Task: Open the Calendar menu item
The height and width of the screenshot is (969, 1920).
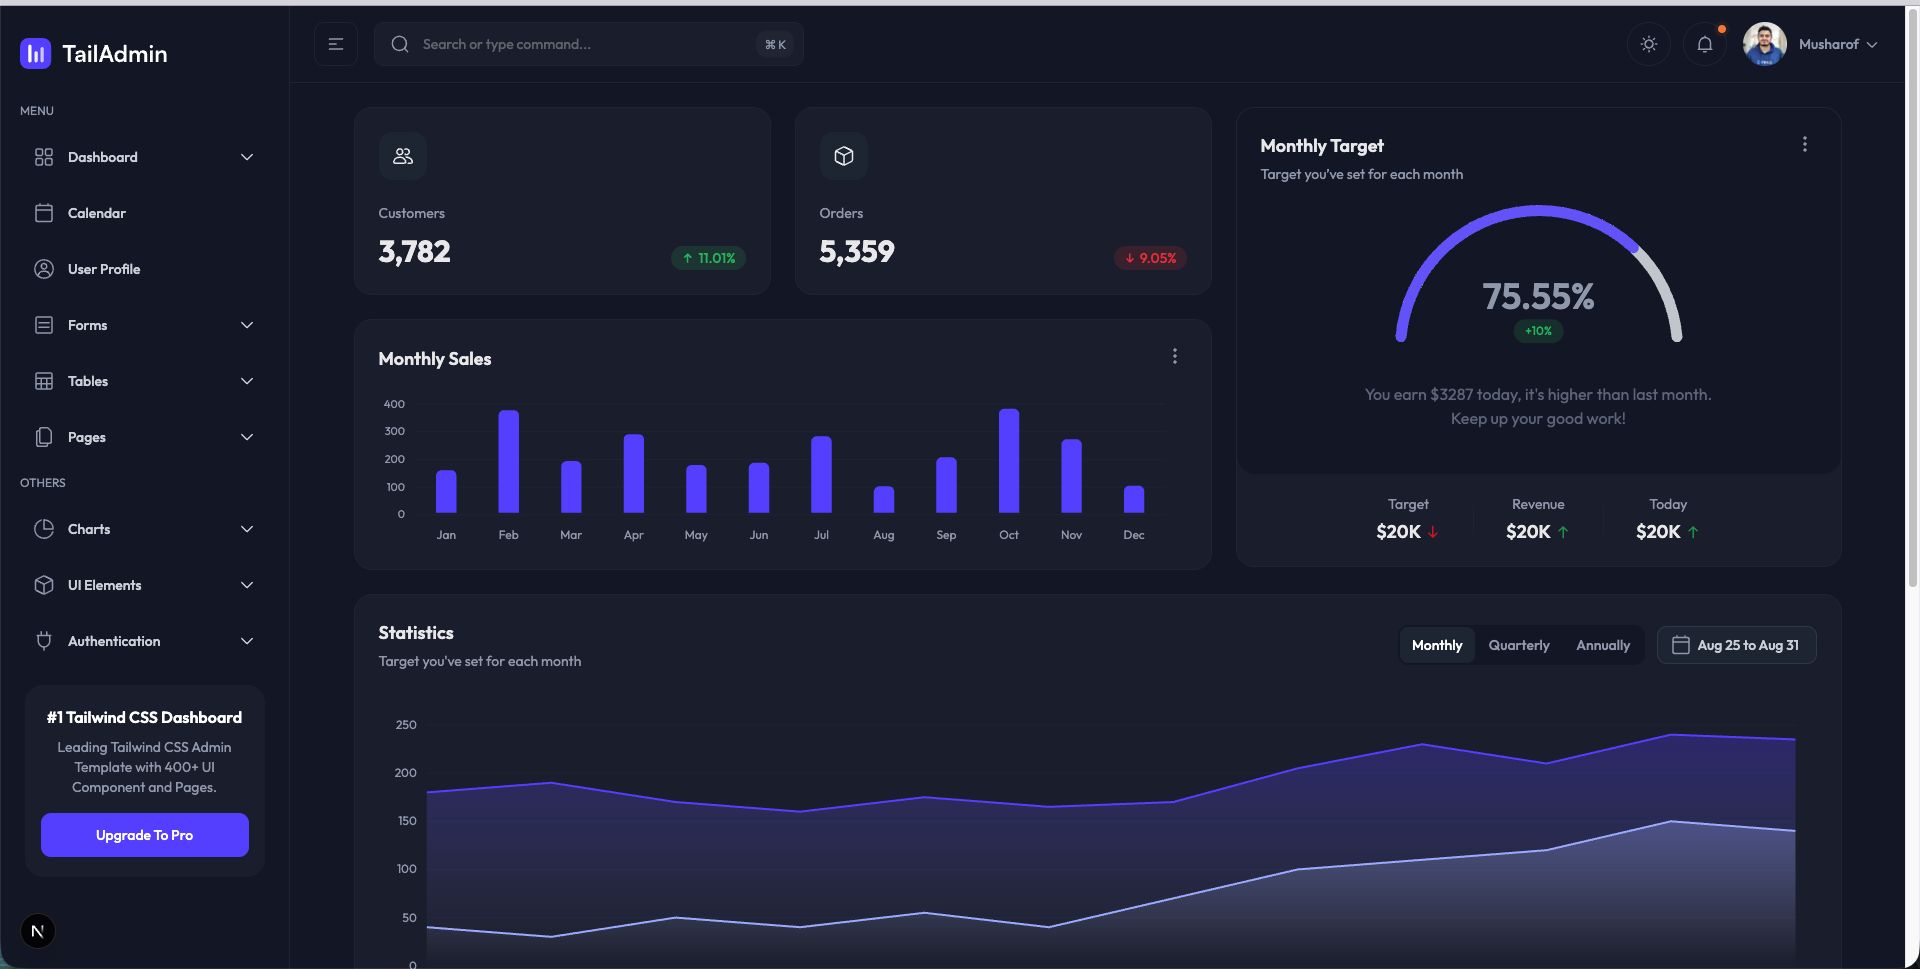Action: coord(145,213)
